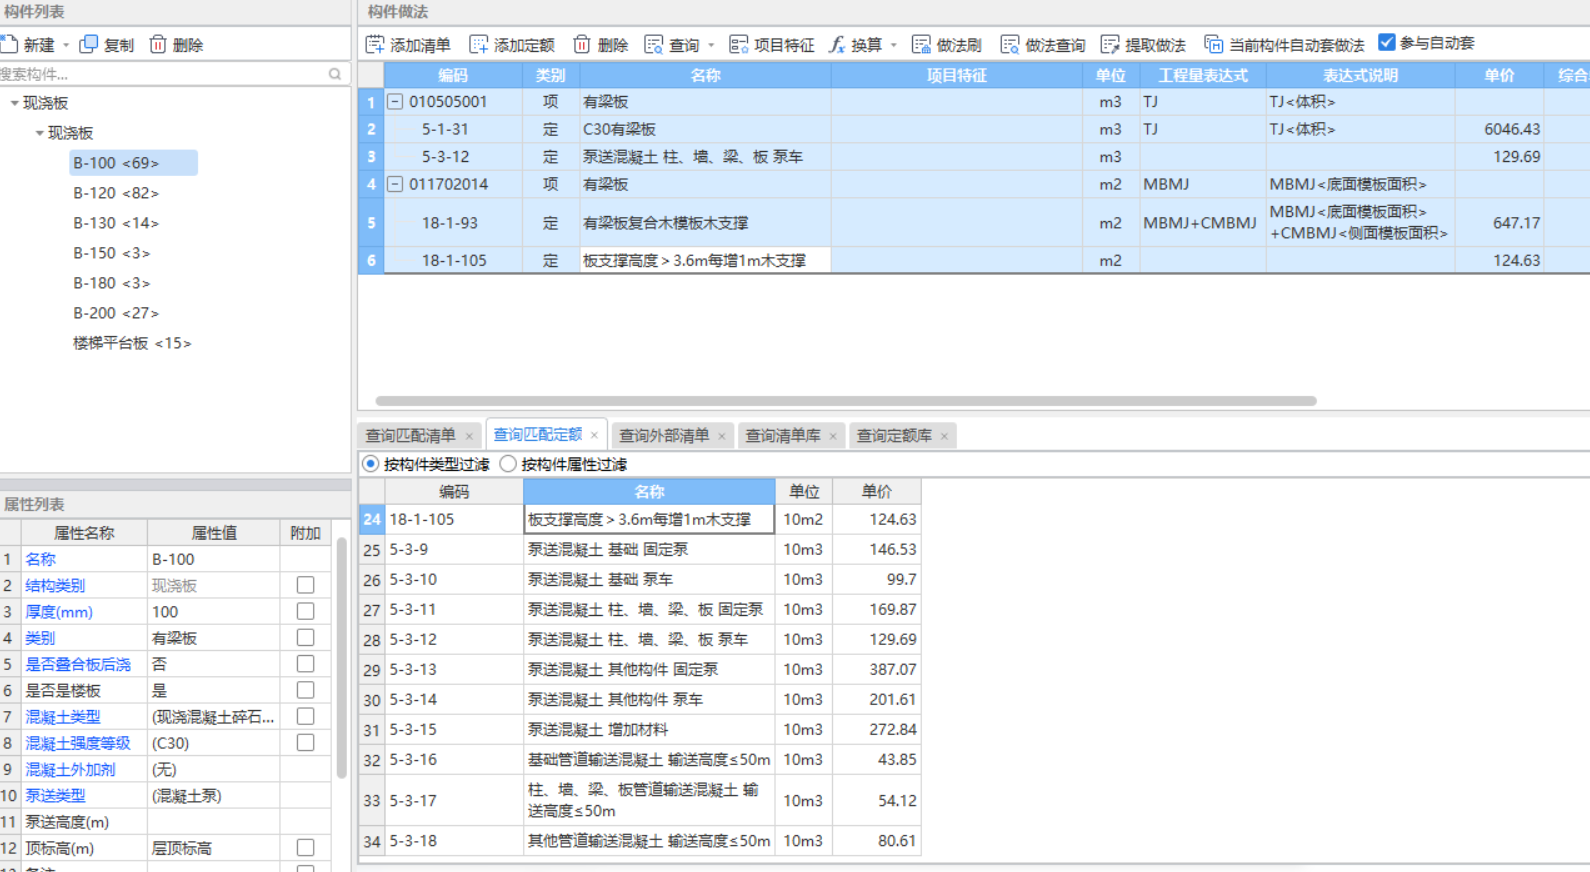Click the 添加定额 toolbar icon

(479, 44)
